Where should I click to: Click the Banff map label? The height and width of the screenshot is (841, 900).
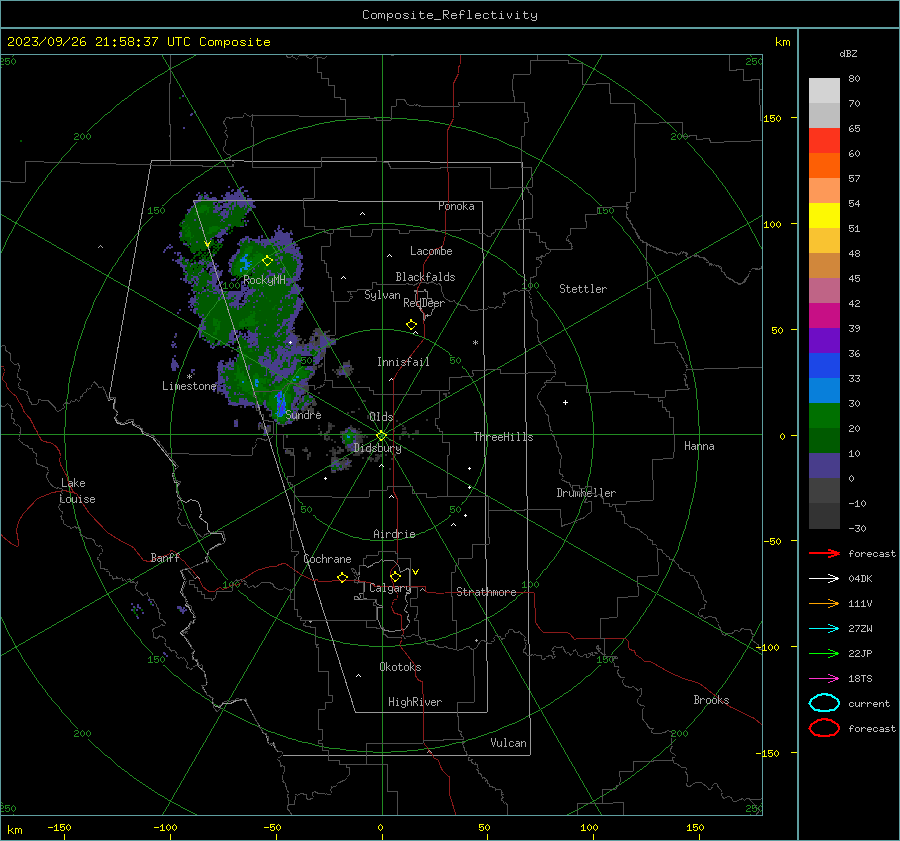click(x=165, y=558)
